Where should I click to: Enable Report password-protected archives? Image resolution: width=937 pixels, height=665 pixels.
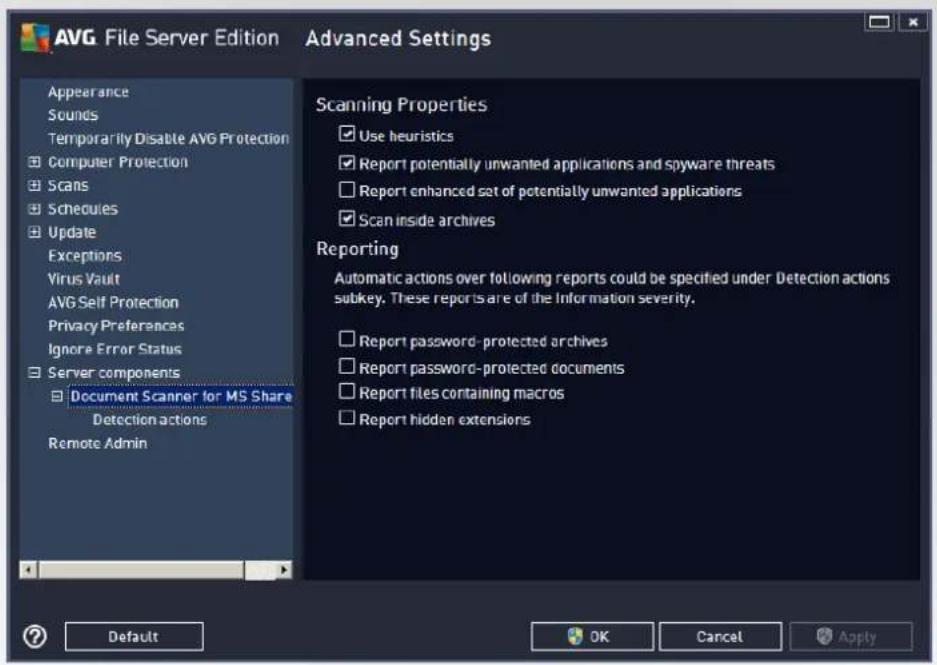[347, 339]
